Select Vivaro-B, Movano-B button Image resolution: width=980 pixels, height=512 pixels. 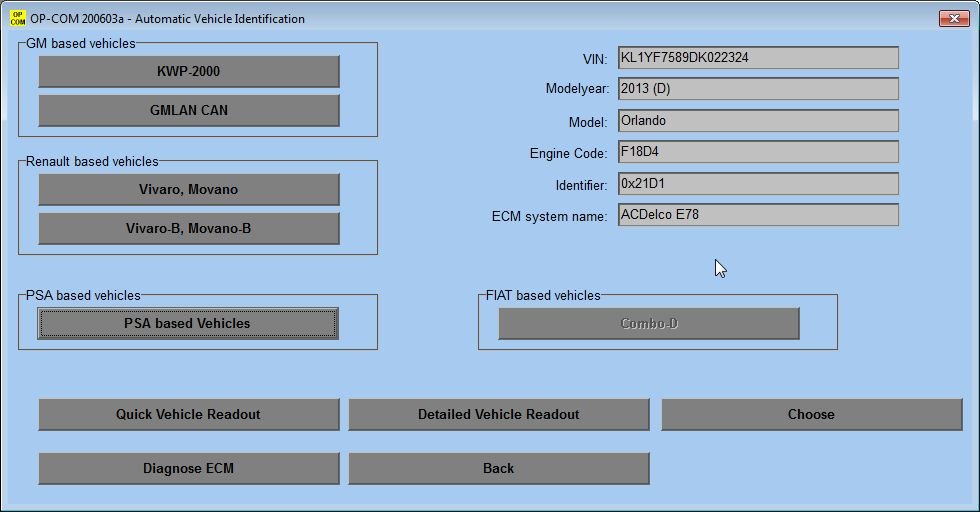(x=189, y=229)
